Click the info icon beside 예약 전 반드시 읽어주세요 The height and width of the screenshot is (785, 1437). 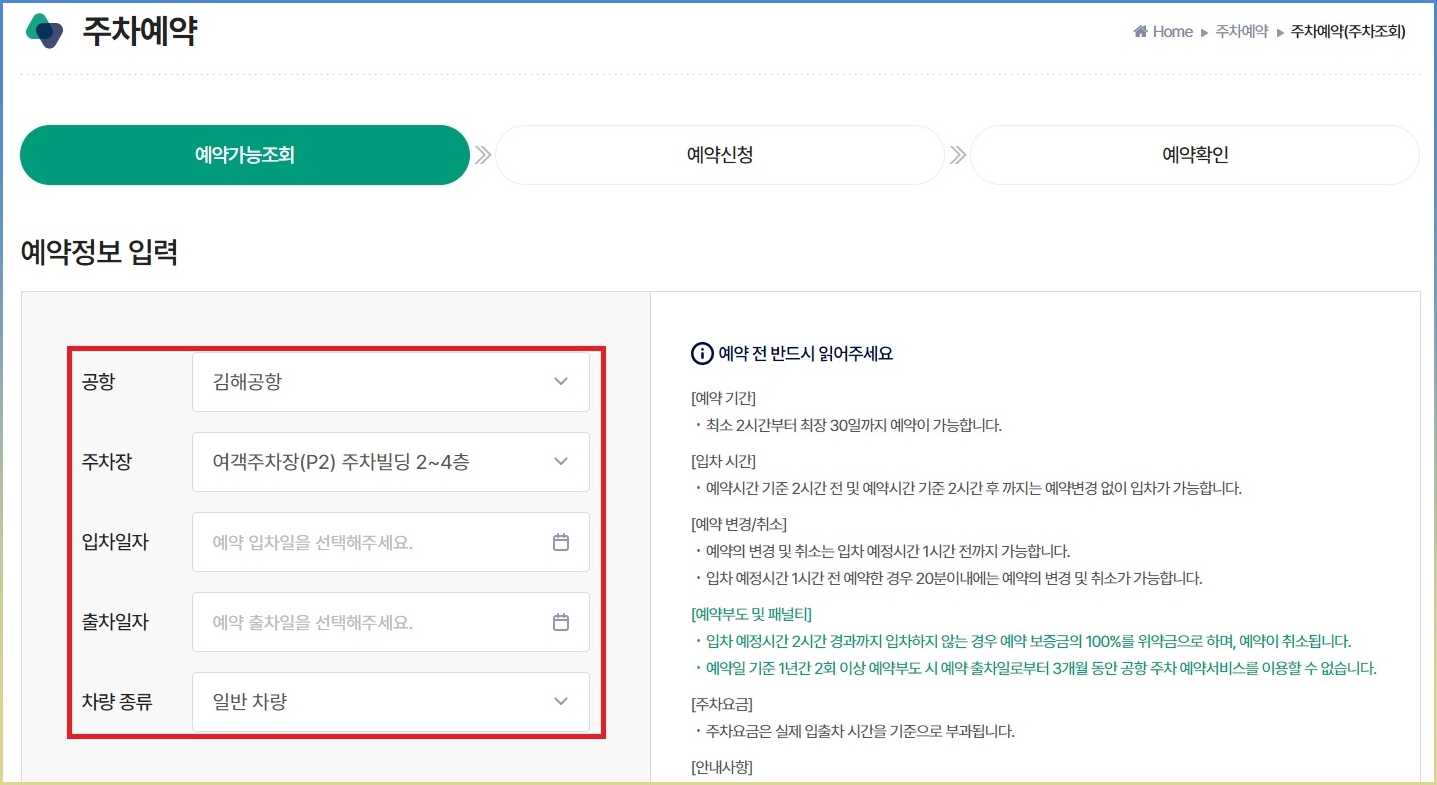click(x=700, y=353)
